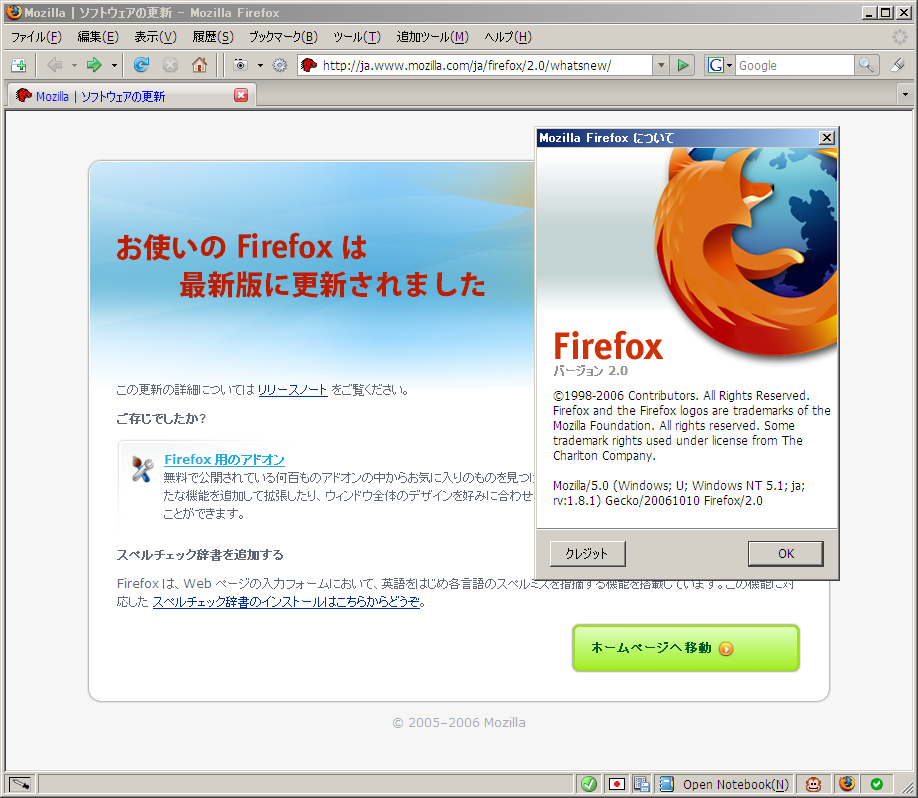Click the green Go arrow beside URL bar
Viewport: 918px width, 798px height.
pos(683,65)
